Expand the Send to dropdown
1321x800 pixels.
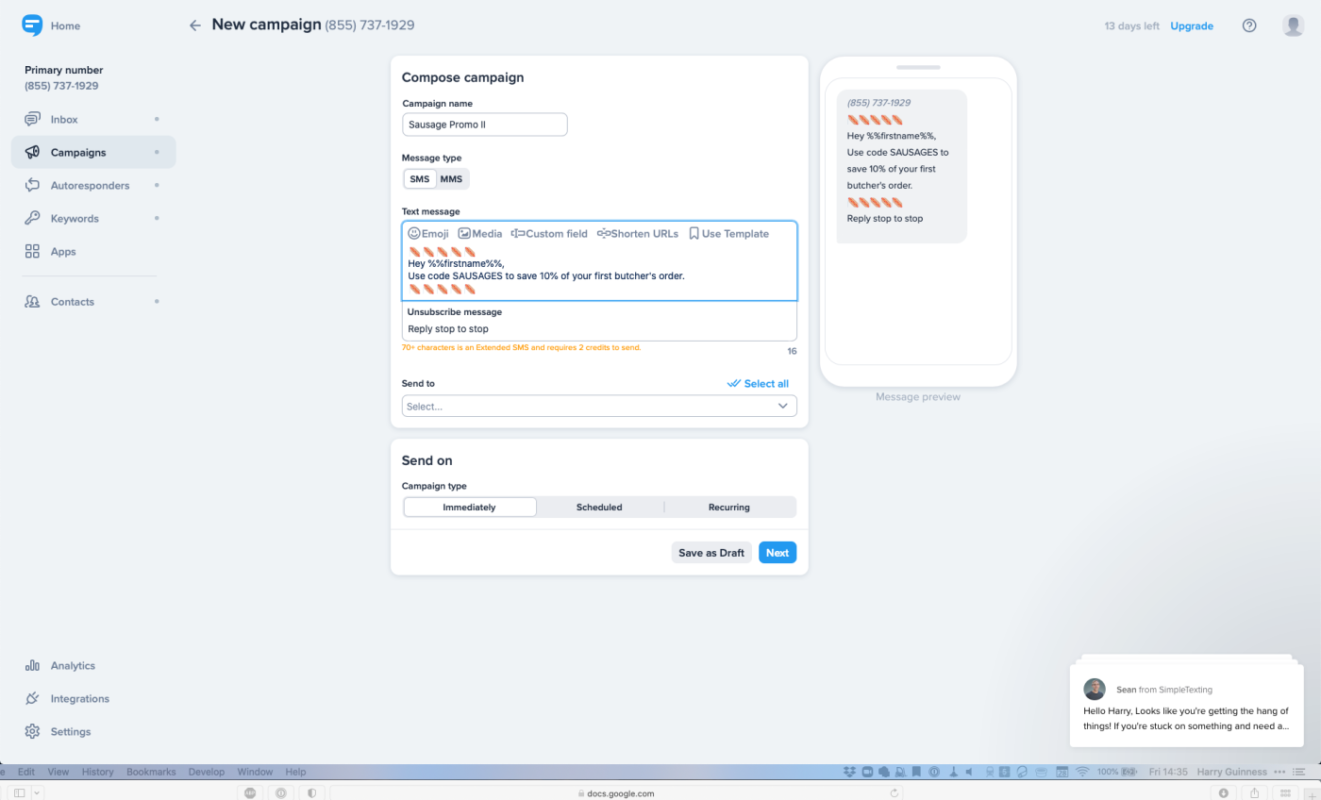point(599,406)
